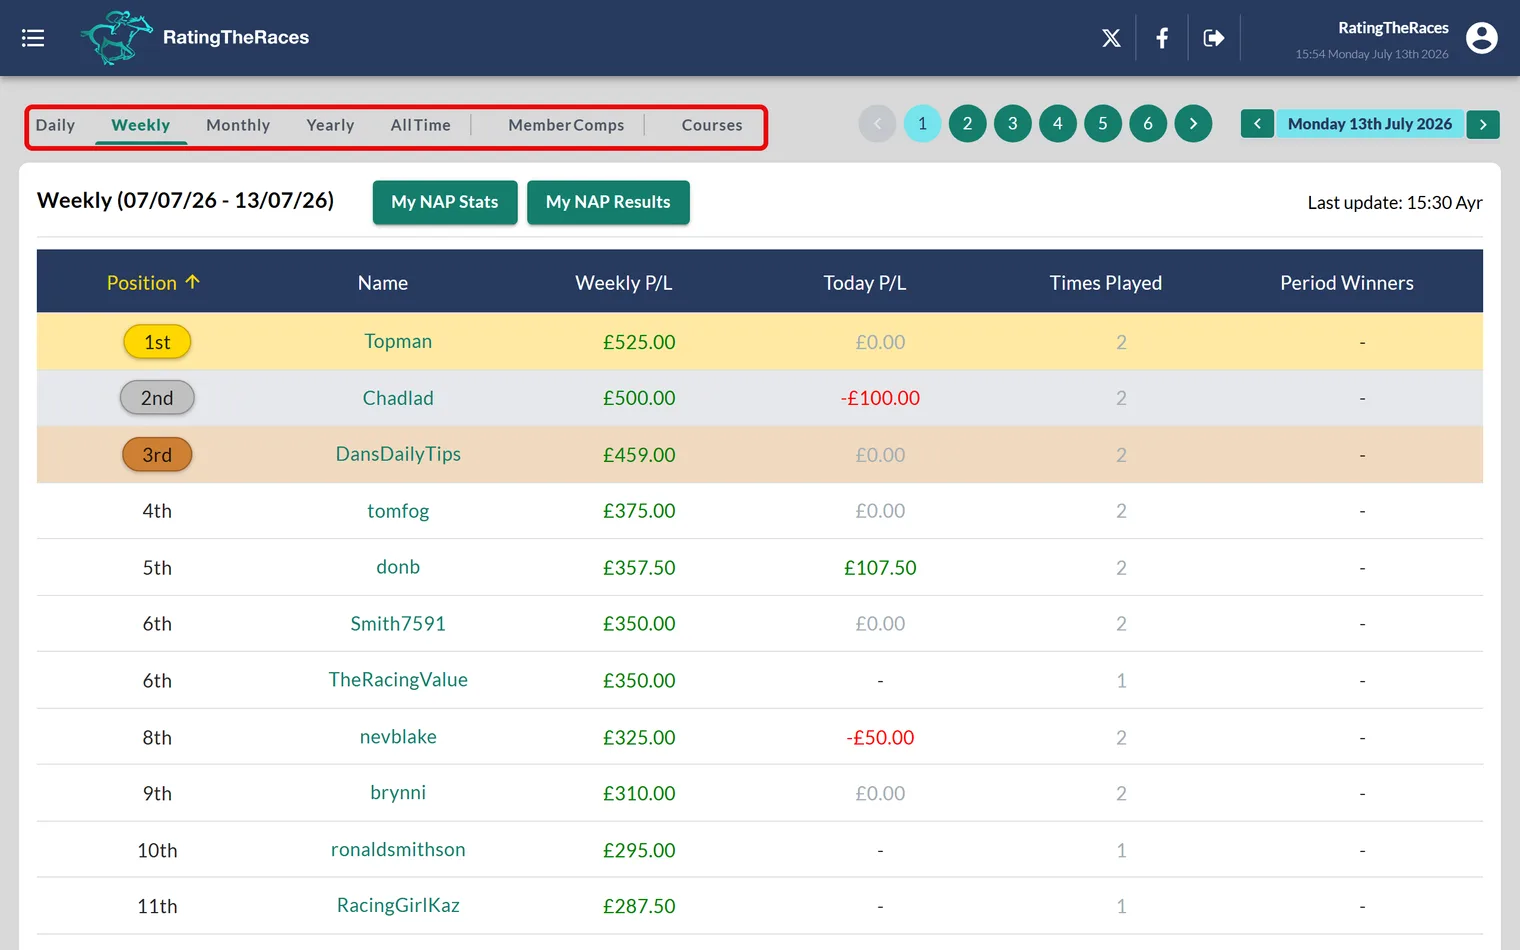Switch to the Daily tab
The height and width of the screenshot is (950, 1520).
click(x=55, y=125)
